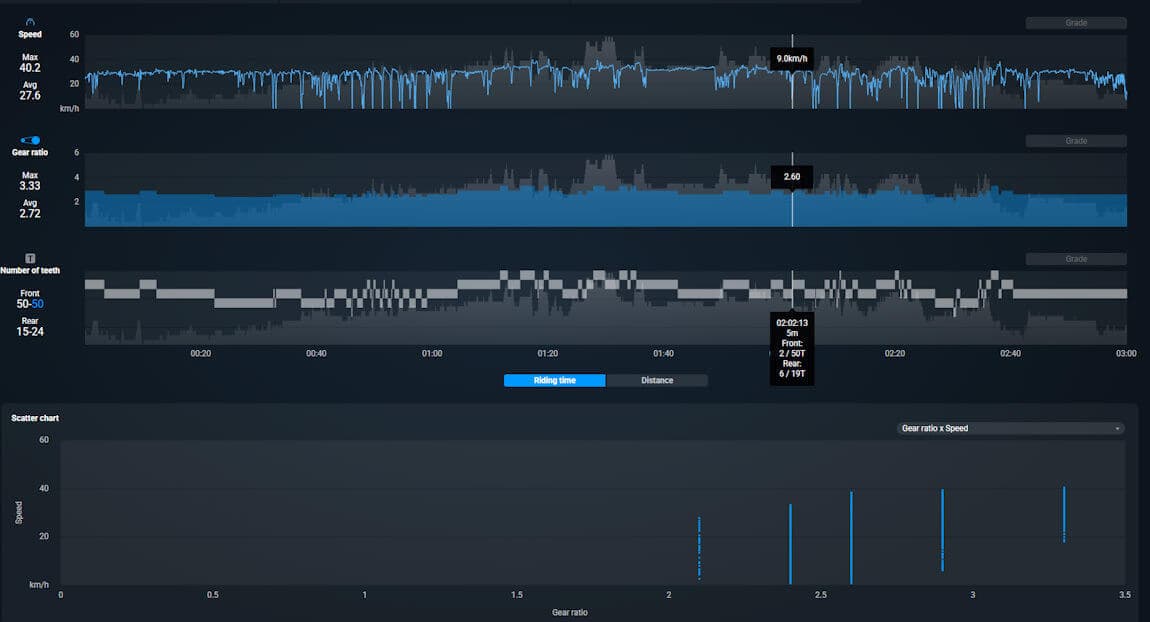Click the Gear ratio chain icon
This screenshot has width=1150, height=622.
coord(30,140)
